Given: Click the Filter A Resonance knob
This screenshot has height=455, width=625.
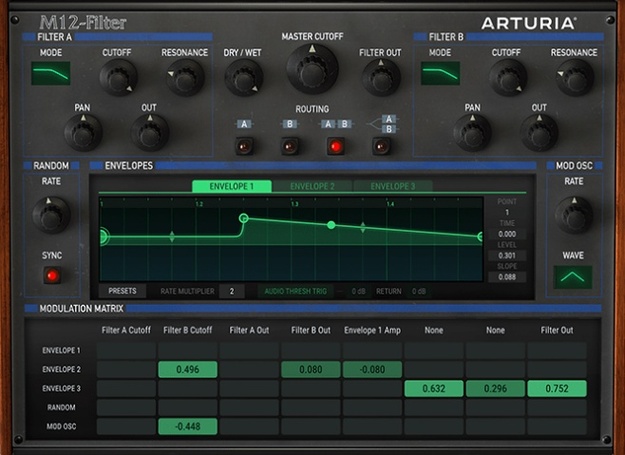Looking at the screenshot, I should pos(185,78).
